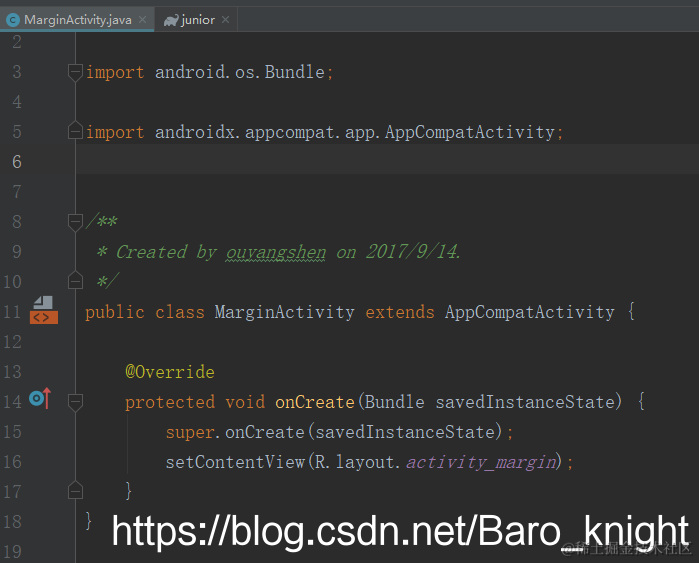Click the onCreate method name at line 14

(x=315, y=402)
